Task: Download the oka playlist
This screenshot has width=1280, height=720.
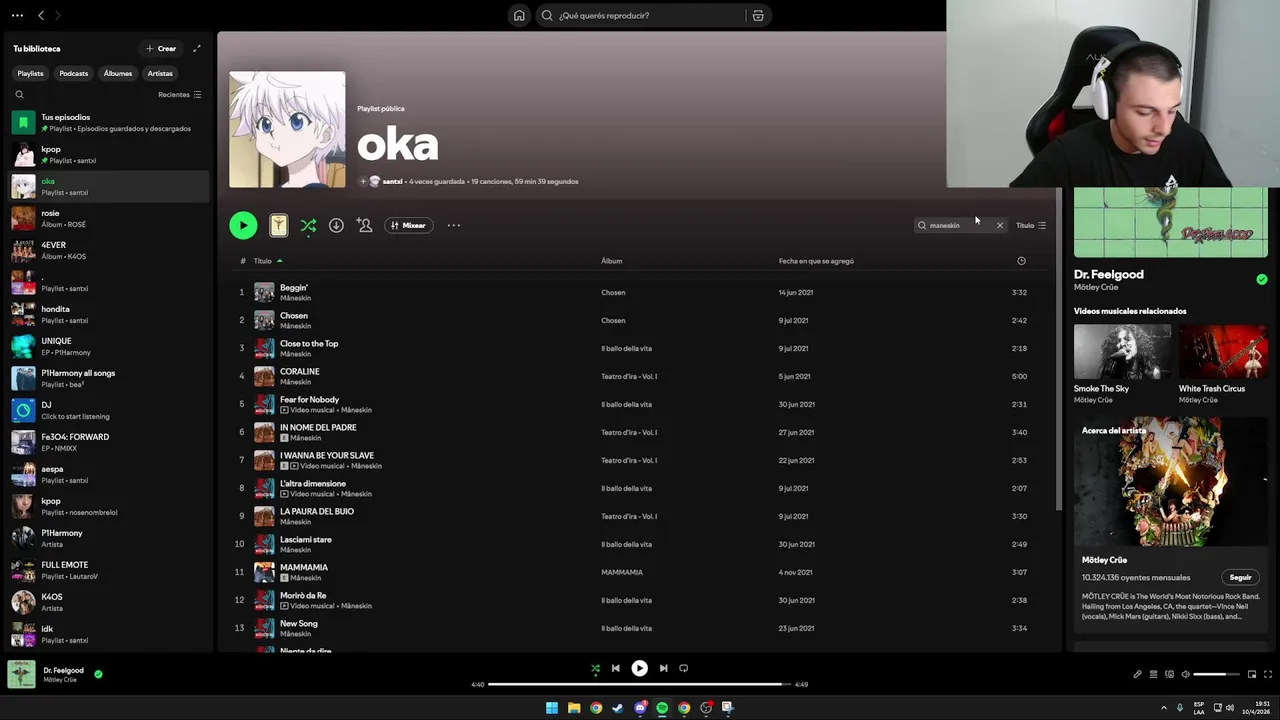Action: pyautogui.click(x=336, y=225)
